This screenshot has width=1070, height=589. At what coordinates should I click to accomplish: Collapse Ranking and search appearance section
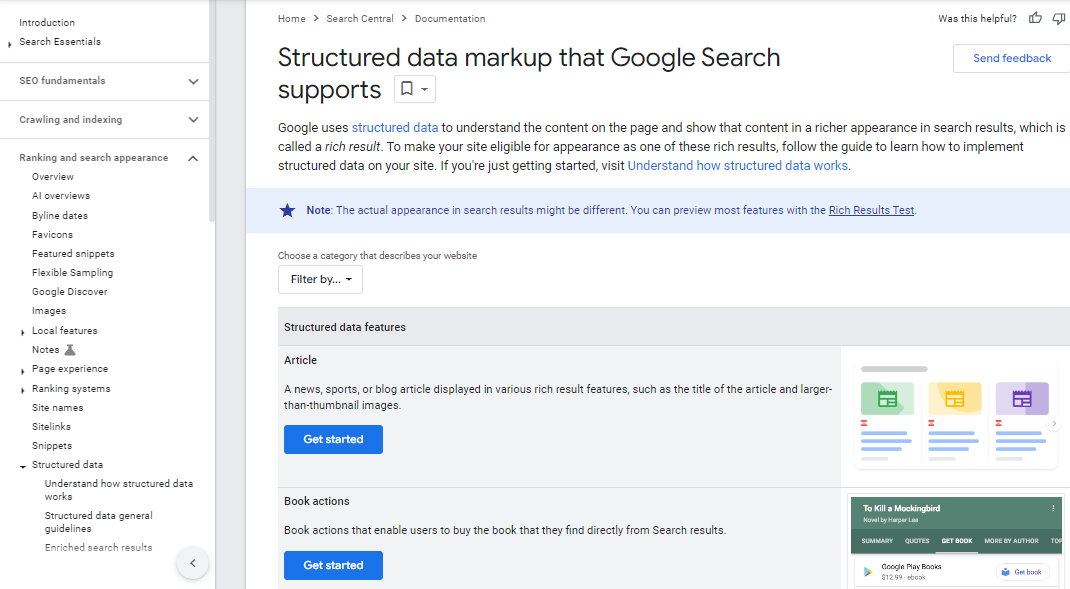(x=193, y=158)
